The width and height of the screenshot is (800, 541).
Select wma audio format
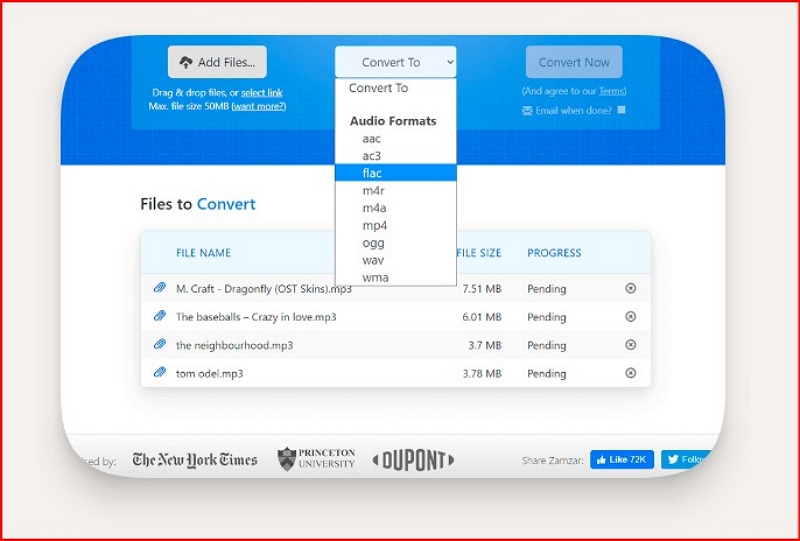(x=395, y=277)
